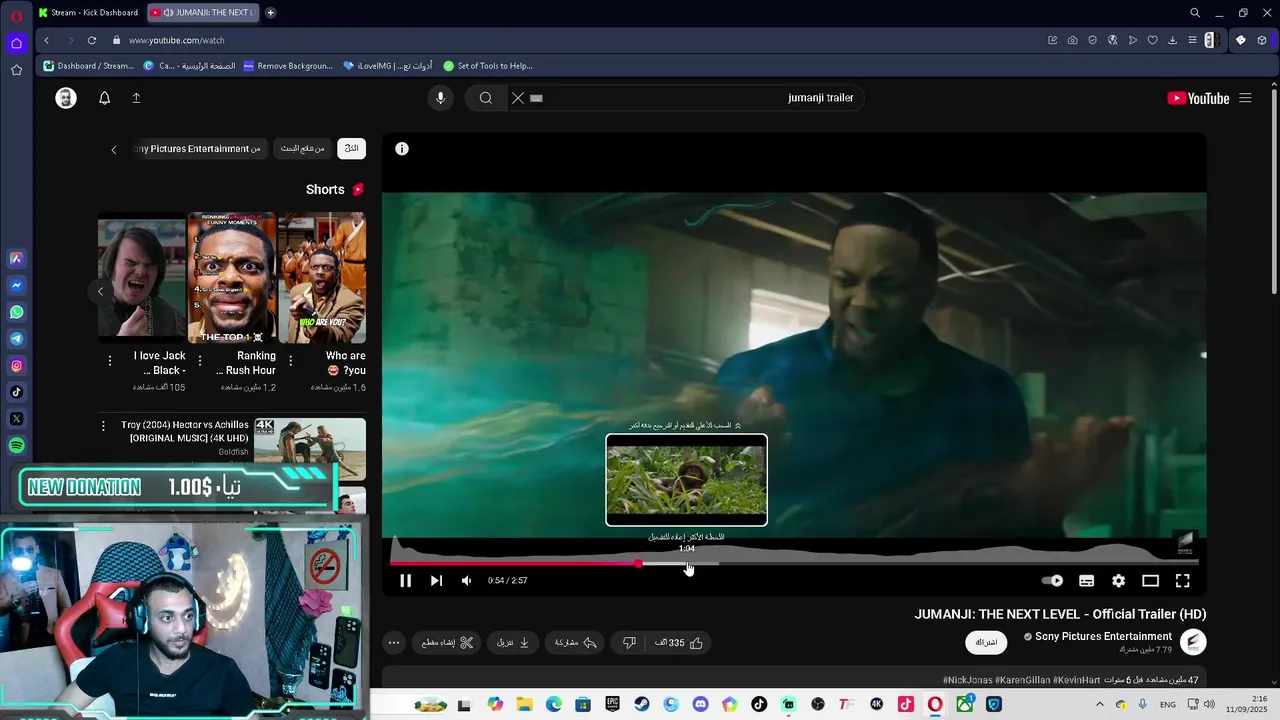Open Telegram in the Opera sidebar

[16, 339]
